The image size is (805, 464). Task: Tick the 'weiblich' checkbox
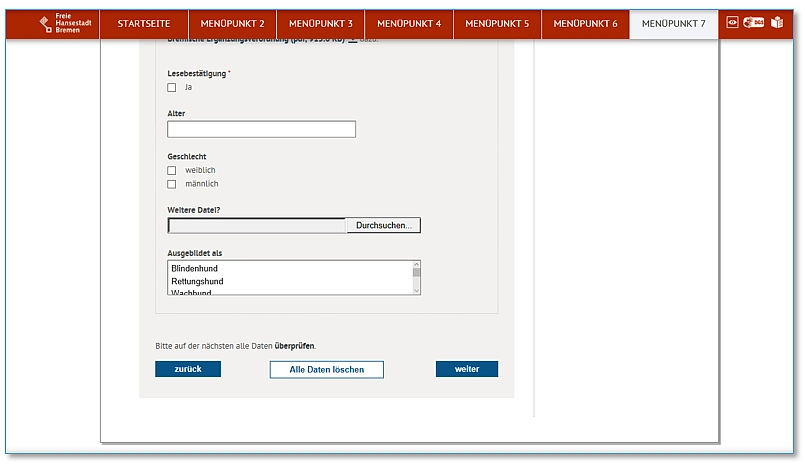point(172,171)
